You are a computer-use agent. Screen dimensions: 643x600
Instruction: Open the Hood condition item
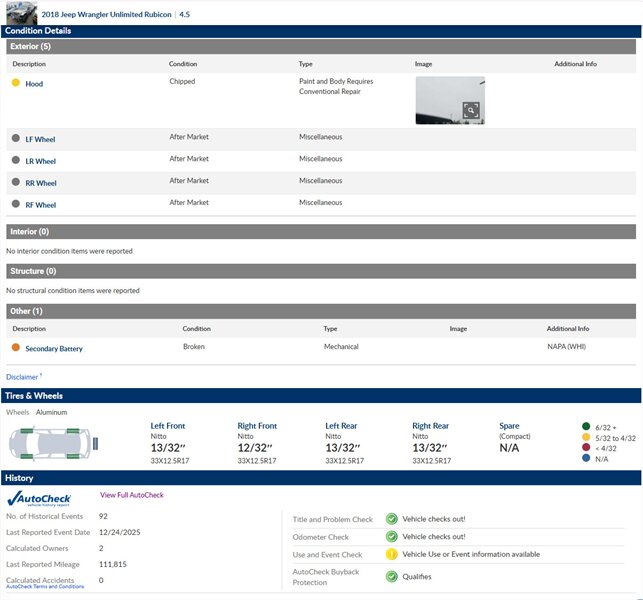click(34, 84)
